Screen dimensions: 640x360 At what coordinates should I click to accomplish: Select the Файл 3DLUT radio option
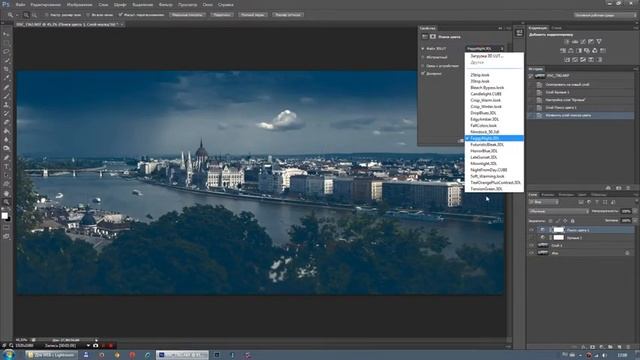[423, 49]
